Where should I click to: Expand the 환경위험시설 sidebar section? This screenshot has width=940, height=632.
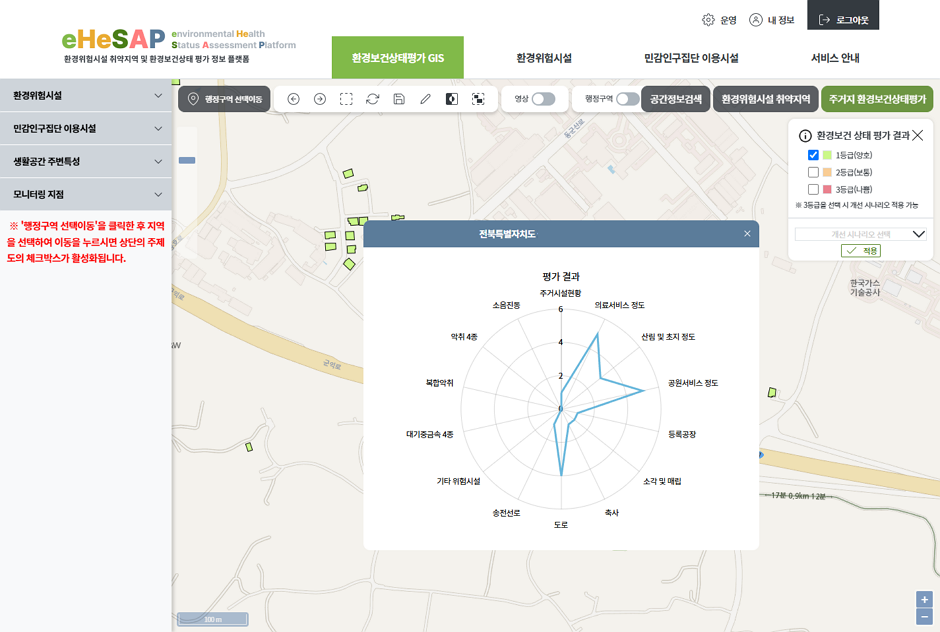click(86, 95)
